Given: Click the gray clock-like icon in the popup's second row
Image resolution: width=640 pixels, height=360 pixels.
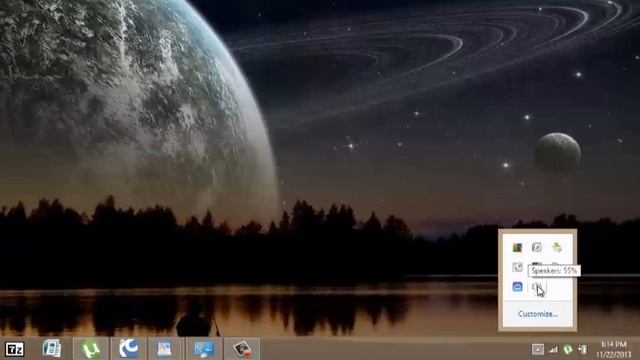Looking at the screenshot, I should coord(517,267).
